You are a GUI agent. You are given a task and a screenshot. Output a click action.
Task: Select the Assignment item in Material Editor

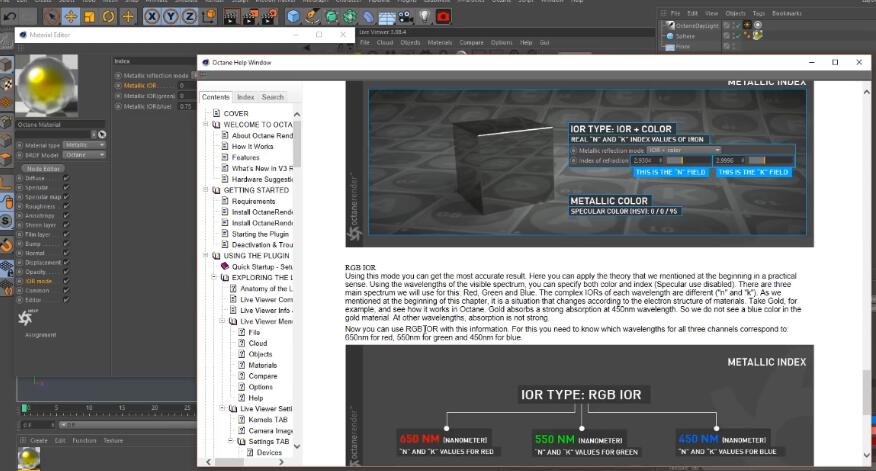click(x=41, y=335)
